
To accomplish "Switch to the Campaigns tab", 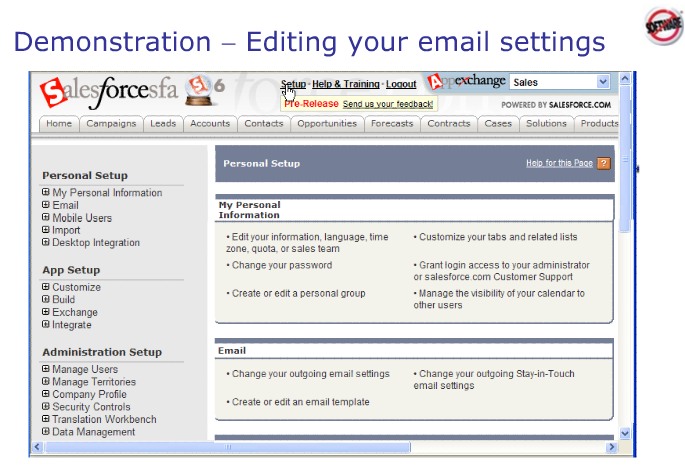I will (x=111, y=124).
